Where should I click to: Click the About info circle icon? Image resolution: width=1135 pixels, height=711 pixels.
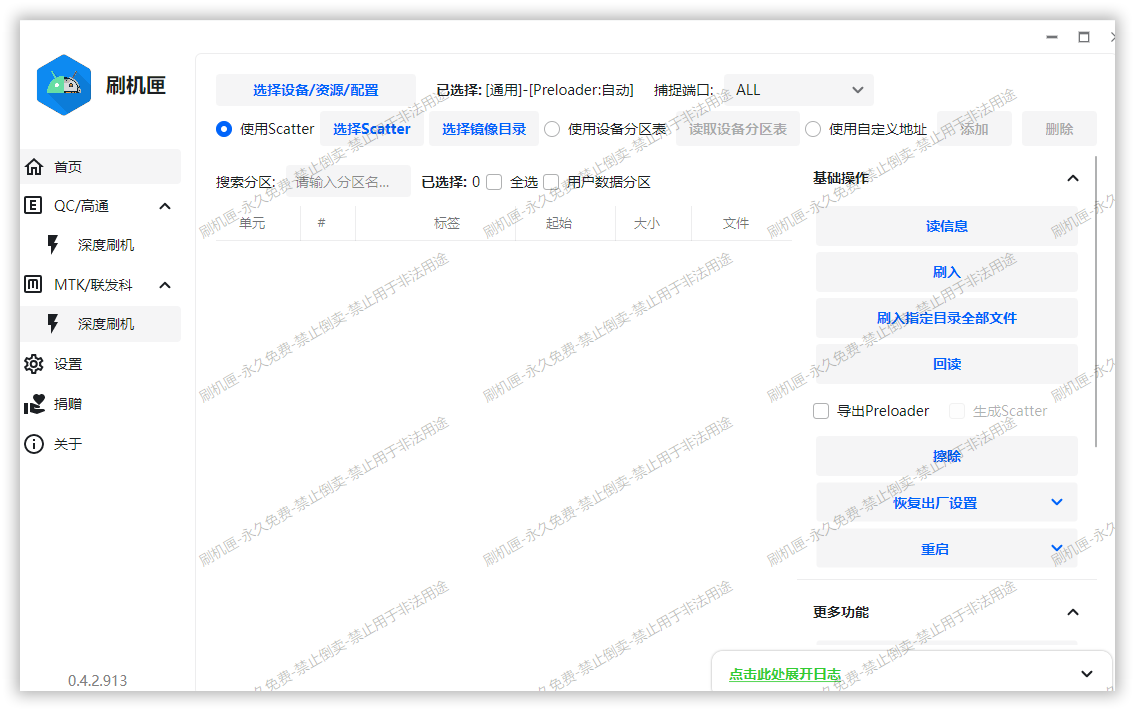34,444
